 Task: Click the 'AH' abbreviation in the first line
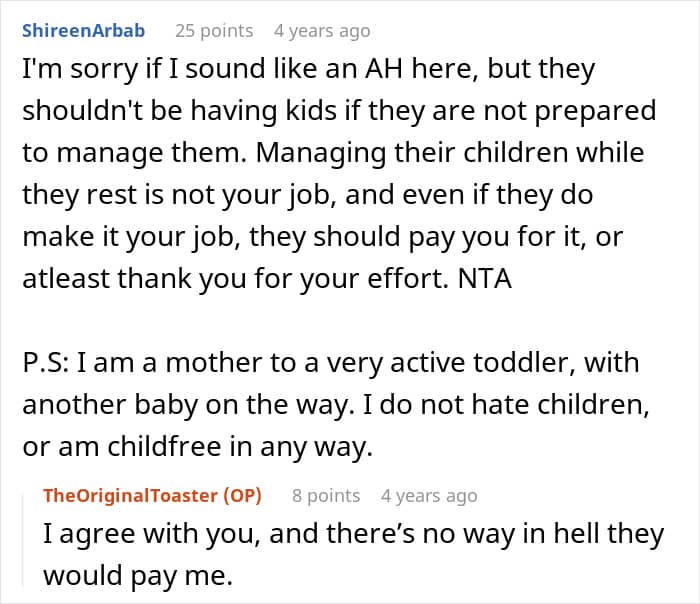384,69
